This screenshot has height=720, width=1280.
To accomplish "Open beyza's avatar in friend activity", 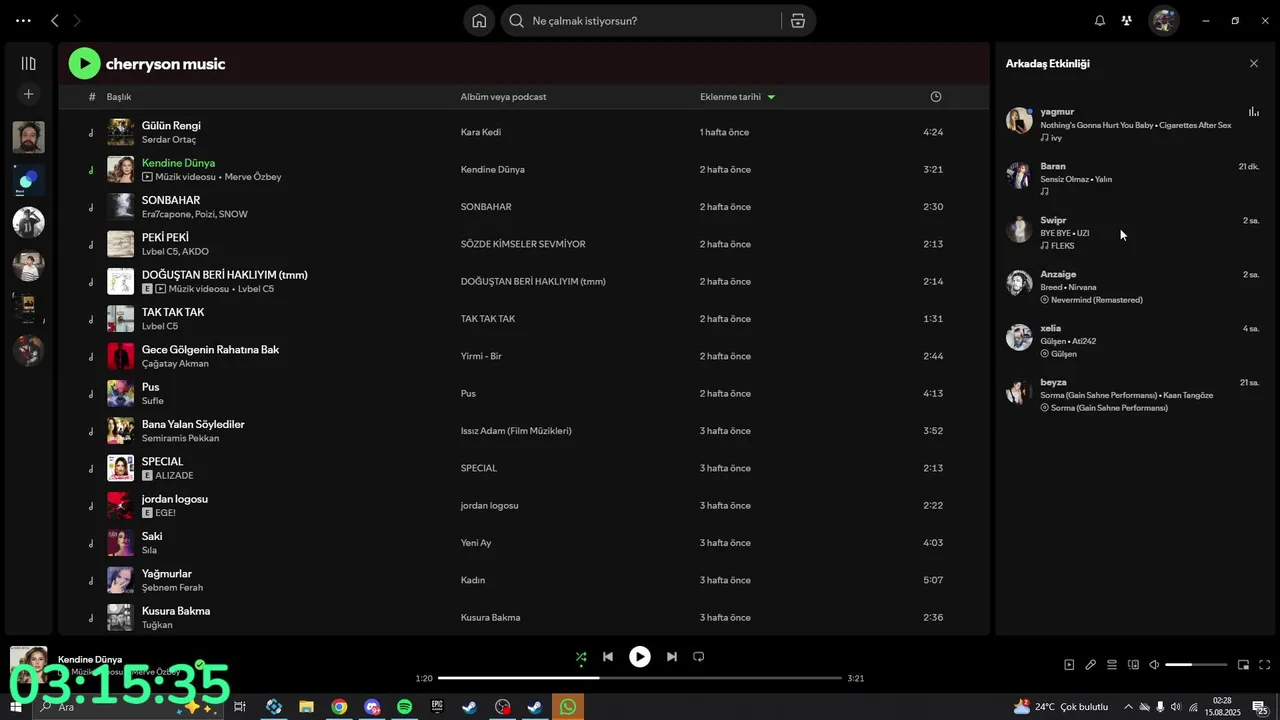I will [x=1019, y=391].
